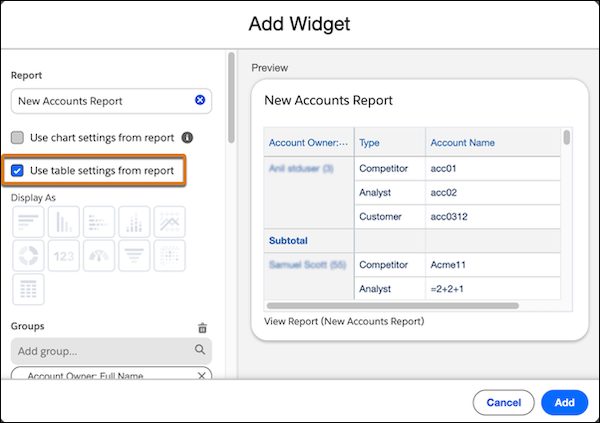Select the metric 123 display icon
This screenshot has width=600, height=423.
tap(64, 256)
